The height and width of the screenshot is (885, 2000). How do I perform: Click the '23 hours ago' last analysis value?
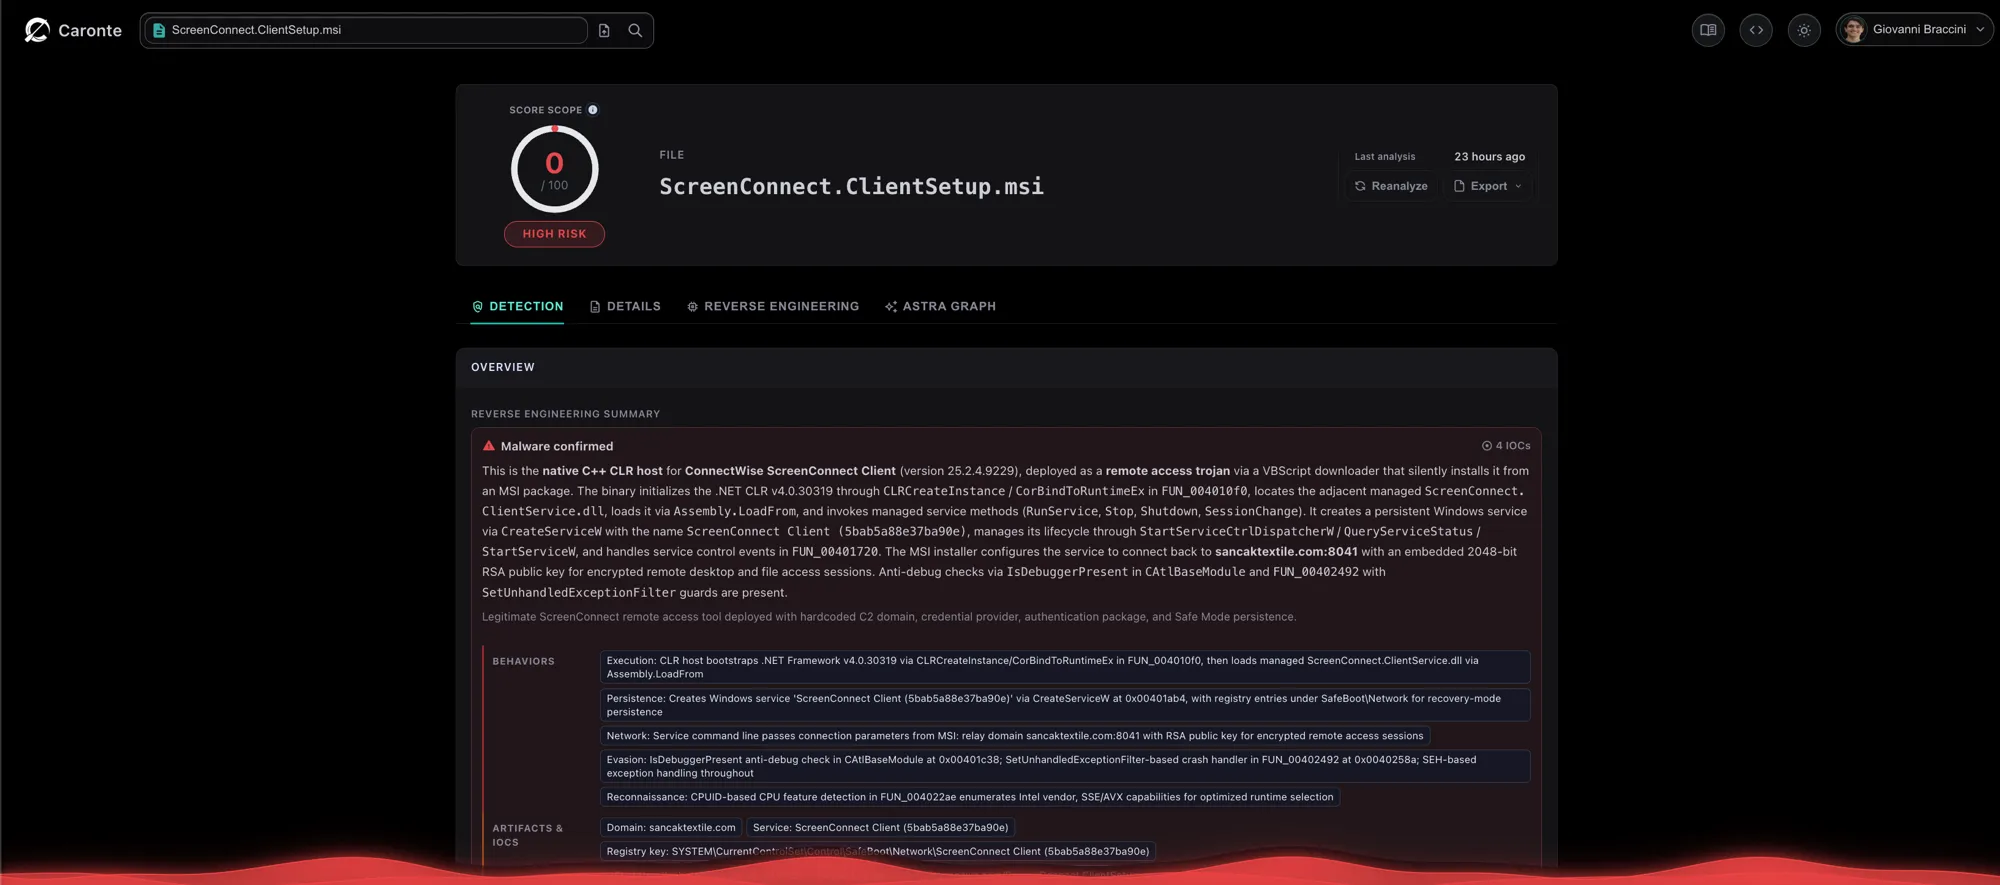pyautogui.click(x=1489, y=157)
